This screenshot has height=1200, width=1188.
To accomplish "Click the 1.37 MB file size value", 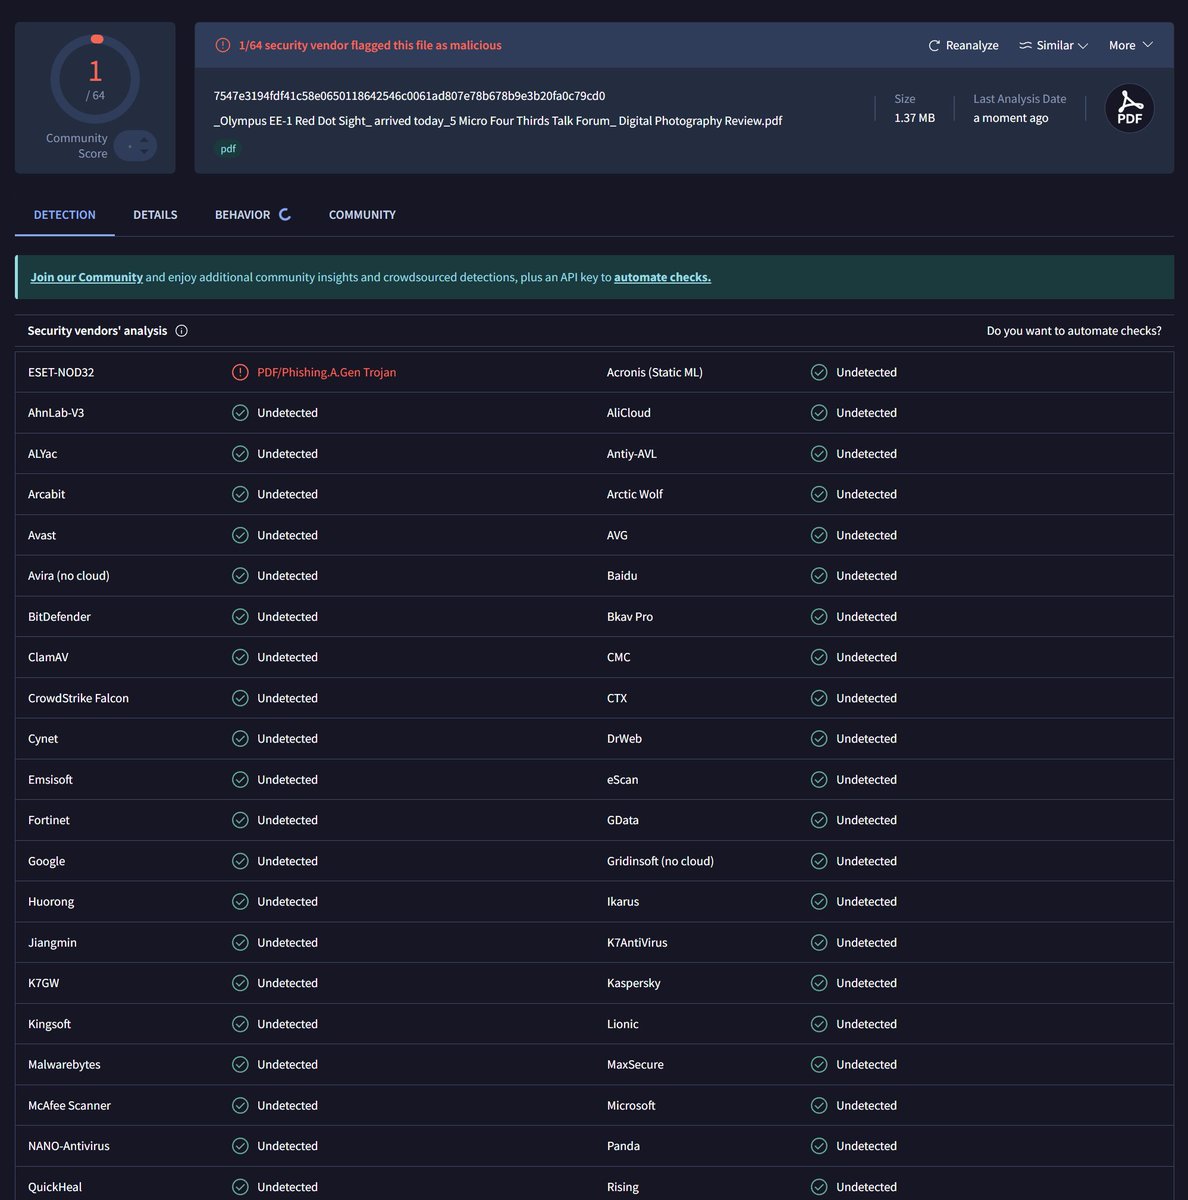I will coord(914,118).
